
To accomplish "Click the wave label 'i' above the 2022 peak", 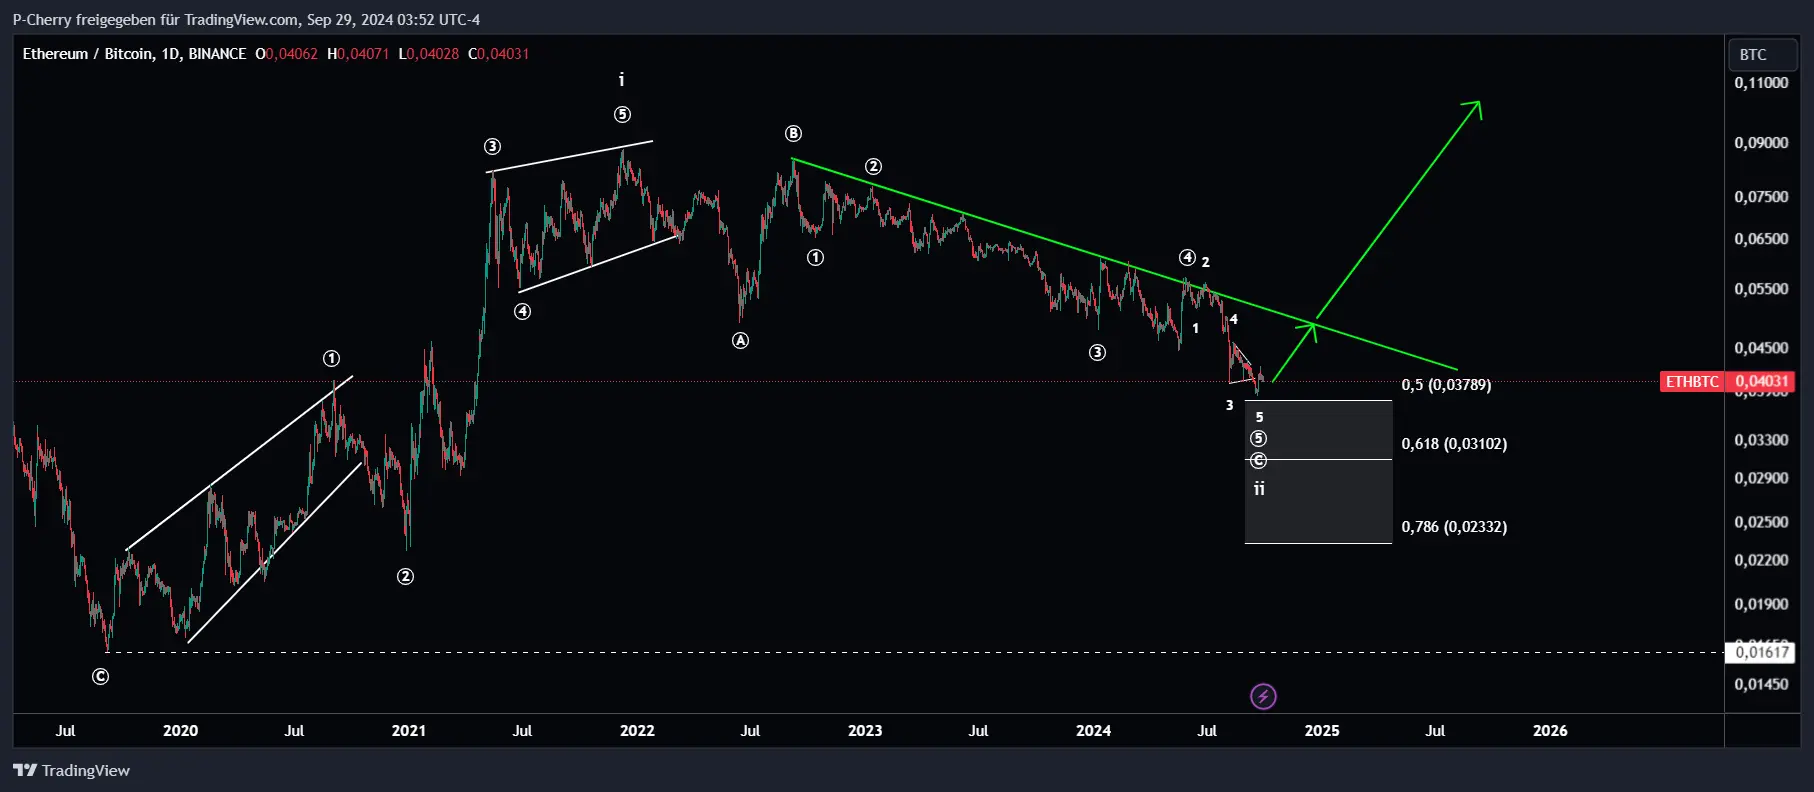I will point(622,79).
